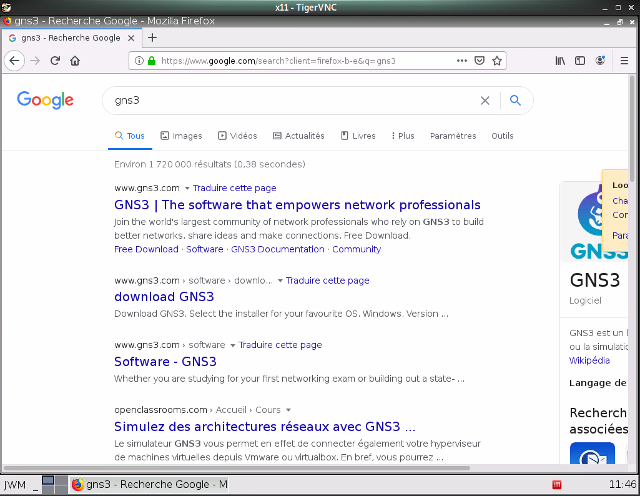Open the JWM start menu
Viewport: 640px width, 496px height.
point(15,485)
